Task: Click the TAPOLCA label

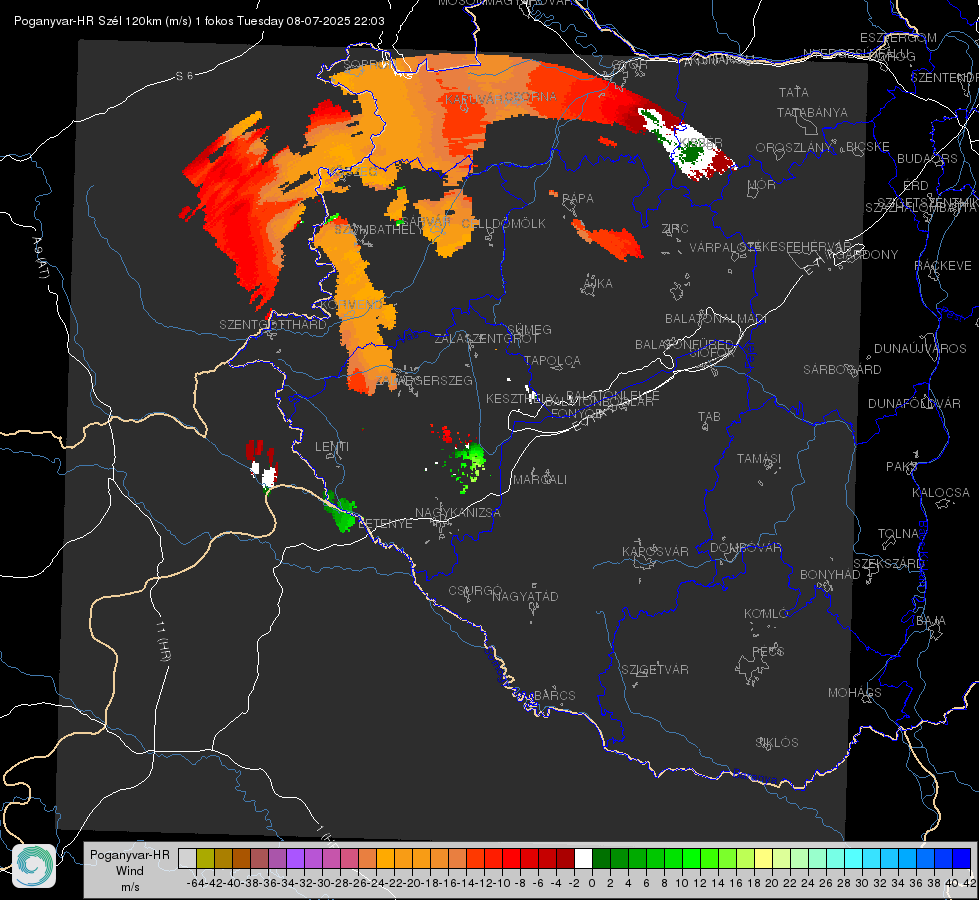Action: [553, 360]
